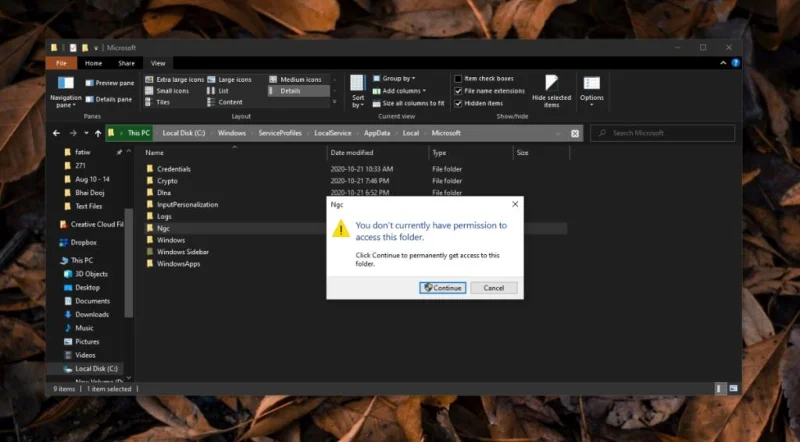This screenshot has width=800, height=442.
Task: Toggle the Details pane
Action: (x=109, y=99)
